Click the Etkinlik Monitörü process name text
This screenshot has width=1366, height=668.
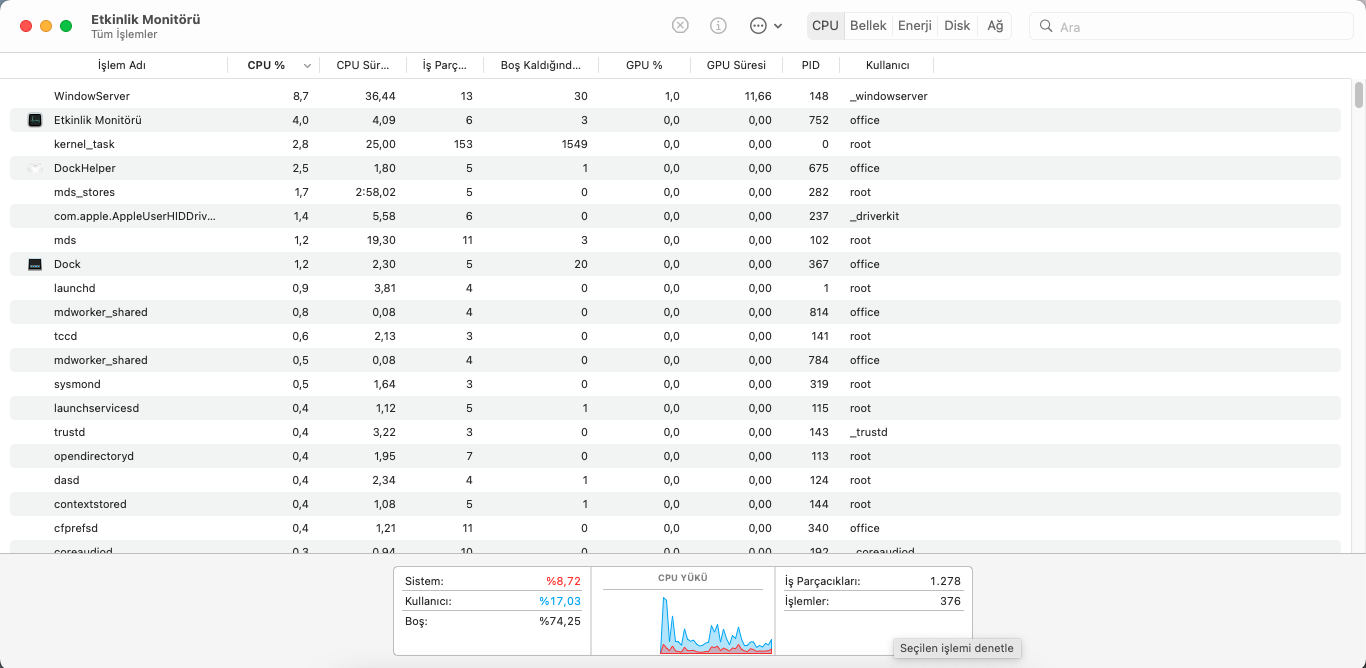(98, 120)
